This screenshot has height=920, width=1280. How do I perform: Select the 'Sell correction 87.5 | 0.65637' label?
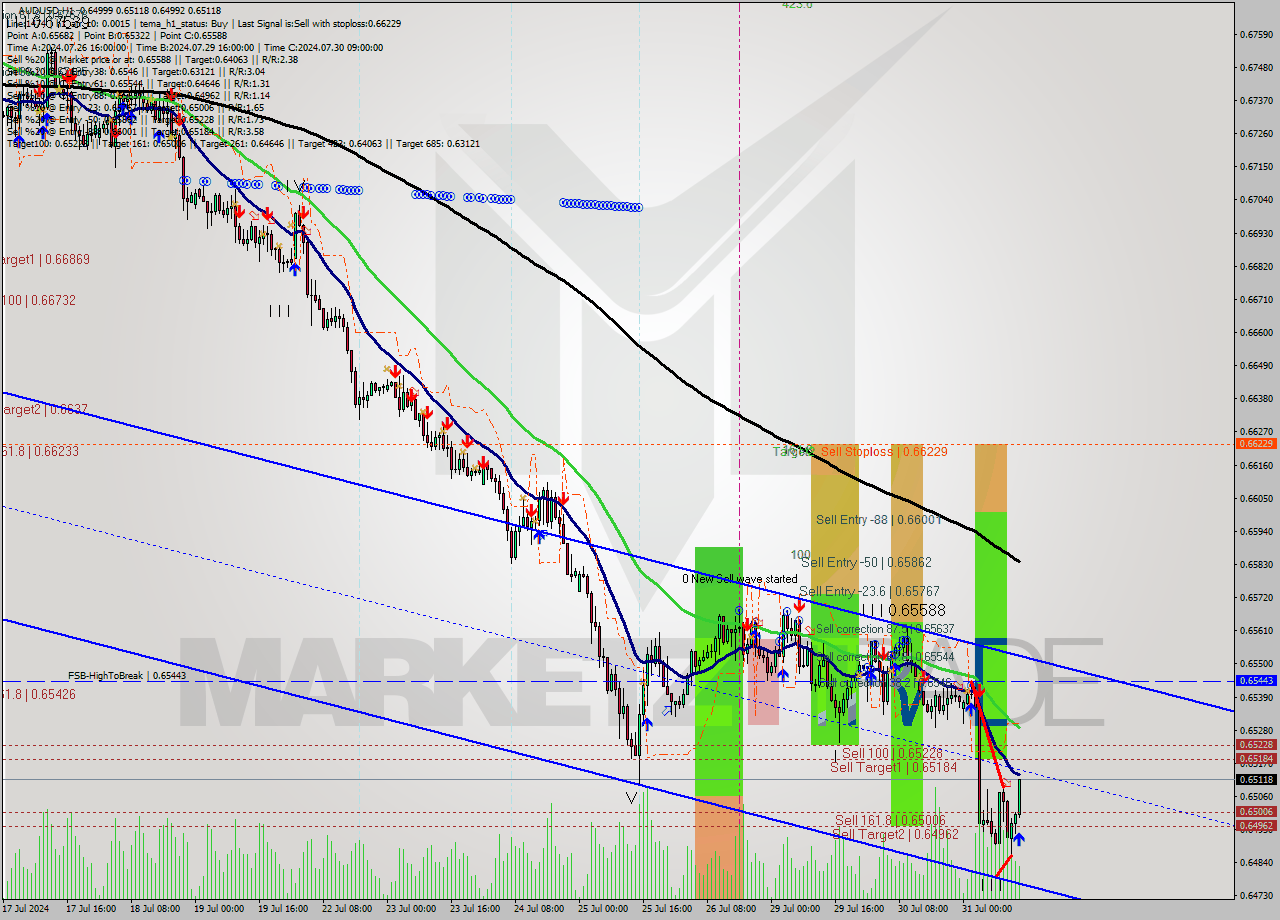coord(885,629)
